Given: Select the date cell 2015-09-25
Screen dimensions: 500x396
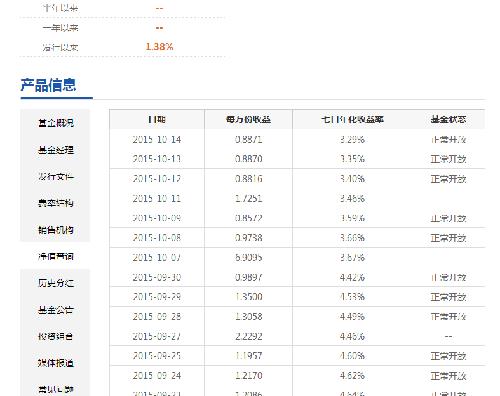Looking at the screenshot, I should click(157, 356).
